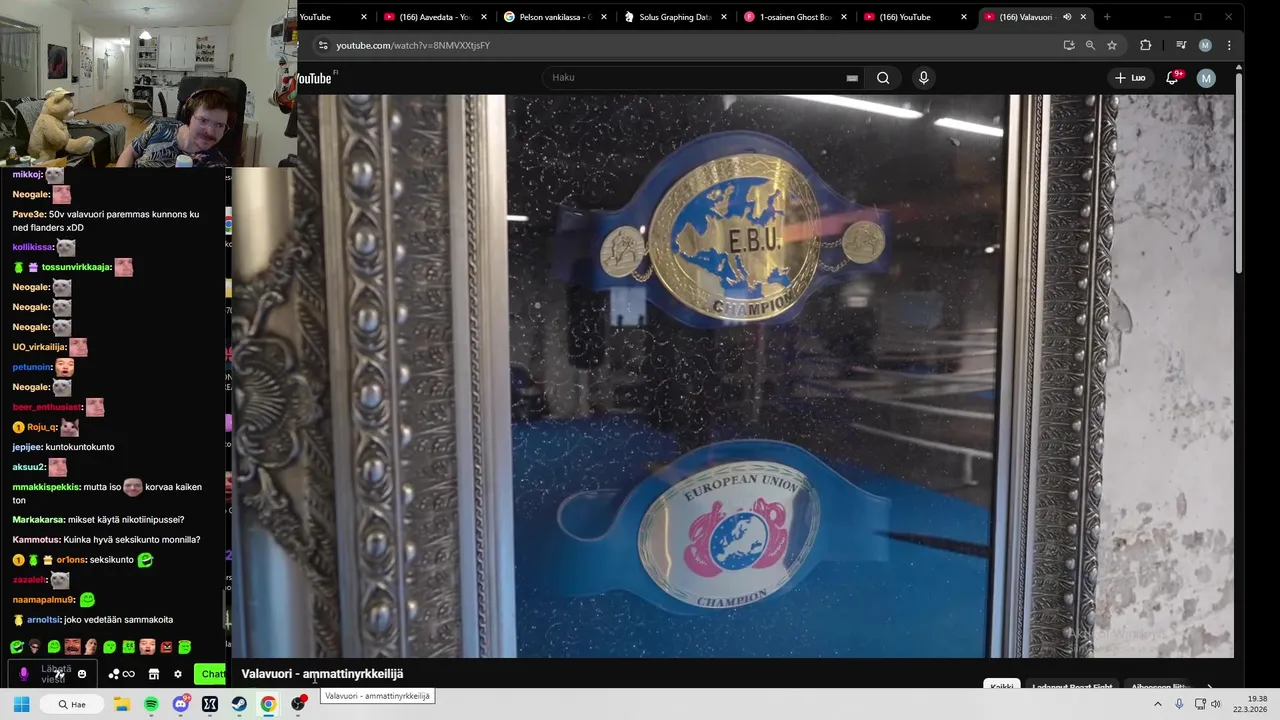The image size is (1280, 720).
Task: Mute the Valavuori tab via speaker icon
Action: tap(1067, 17)
